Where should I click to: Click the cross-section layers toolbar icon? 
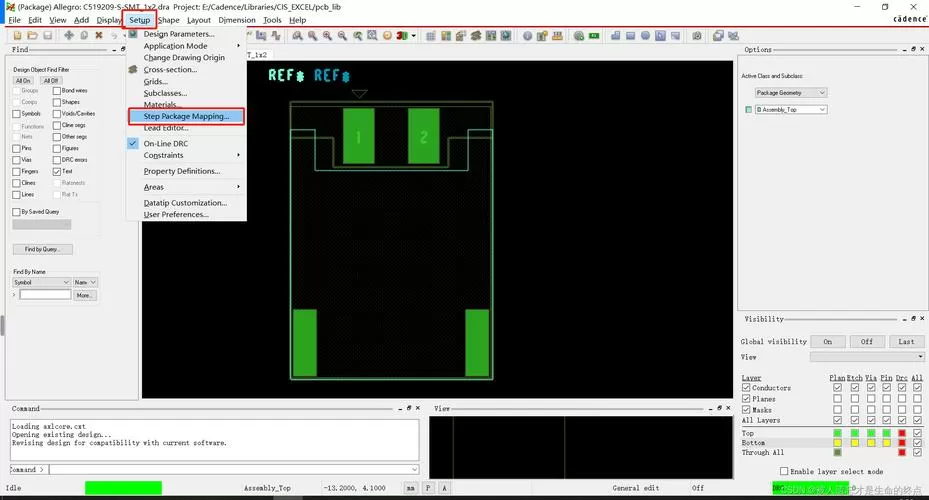(476, 36)
